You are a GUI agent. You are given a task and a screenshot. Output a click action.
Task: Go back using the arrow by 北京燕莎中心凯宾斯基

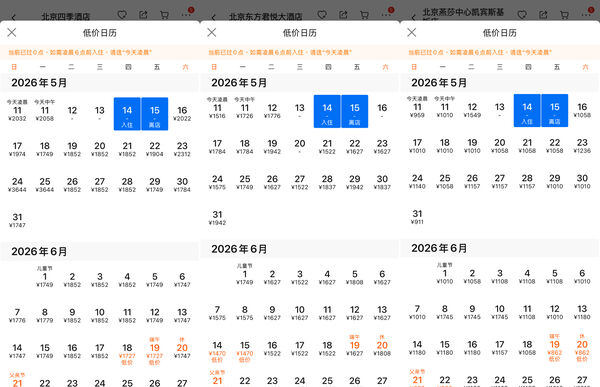pos(414,17)
